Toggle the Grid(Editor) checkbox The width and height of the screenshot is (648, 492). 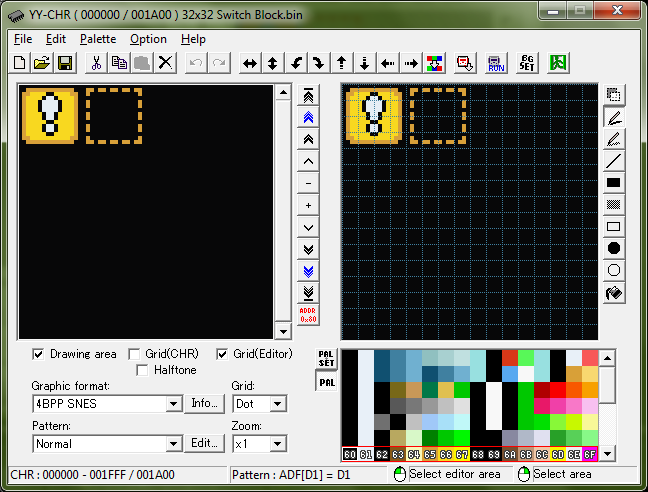point(222,354)
